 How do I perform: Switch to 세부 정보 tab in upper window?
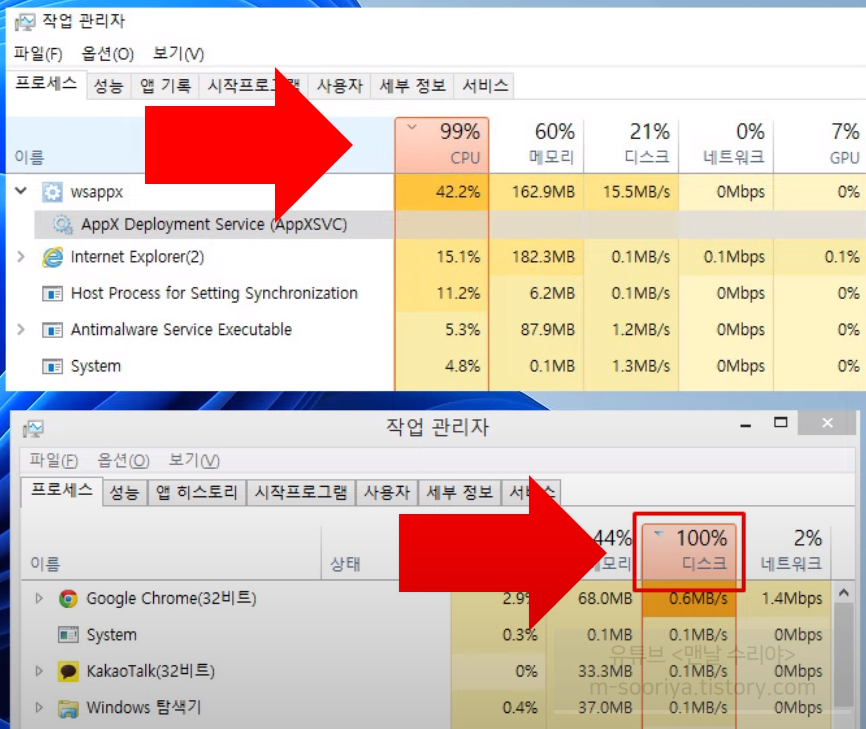click(413, 86)
